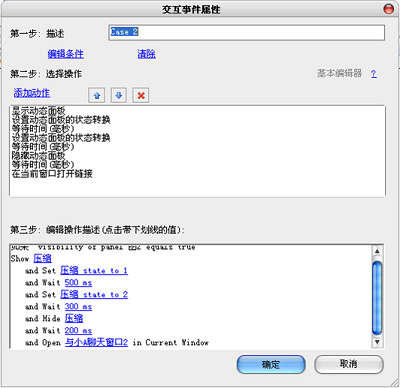Edit the Wait 200 ms value
Screen dimensions: 400x388
pos(78,331)
